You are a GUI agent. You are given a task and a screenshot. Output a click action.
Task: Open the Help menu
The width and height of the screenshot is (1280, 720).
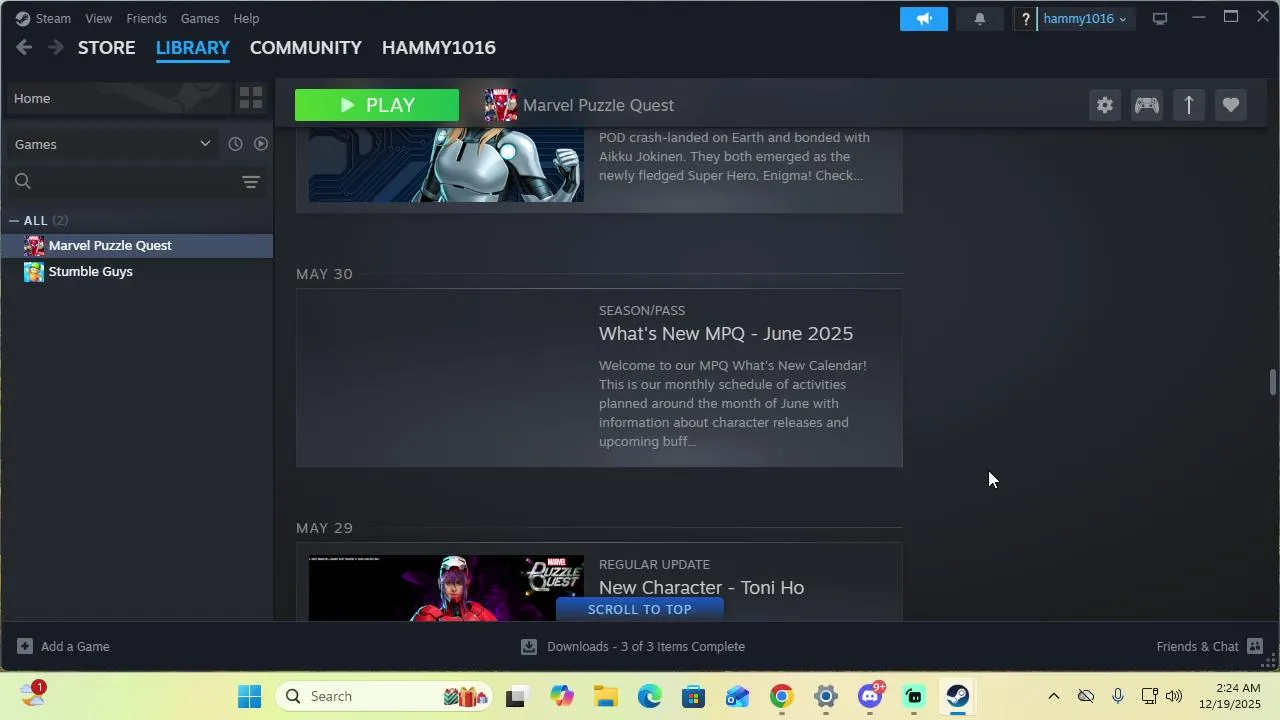246,18
